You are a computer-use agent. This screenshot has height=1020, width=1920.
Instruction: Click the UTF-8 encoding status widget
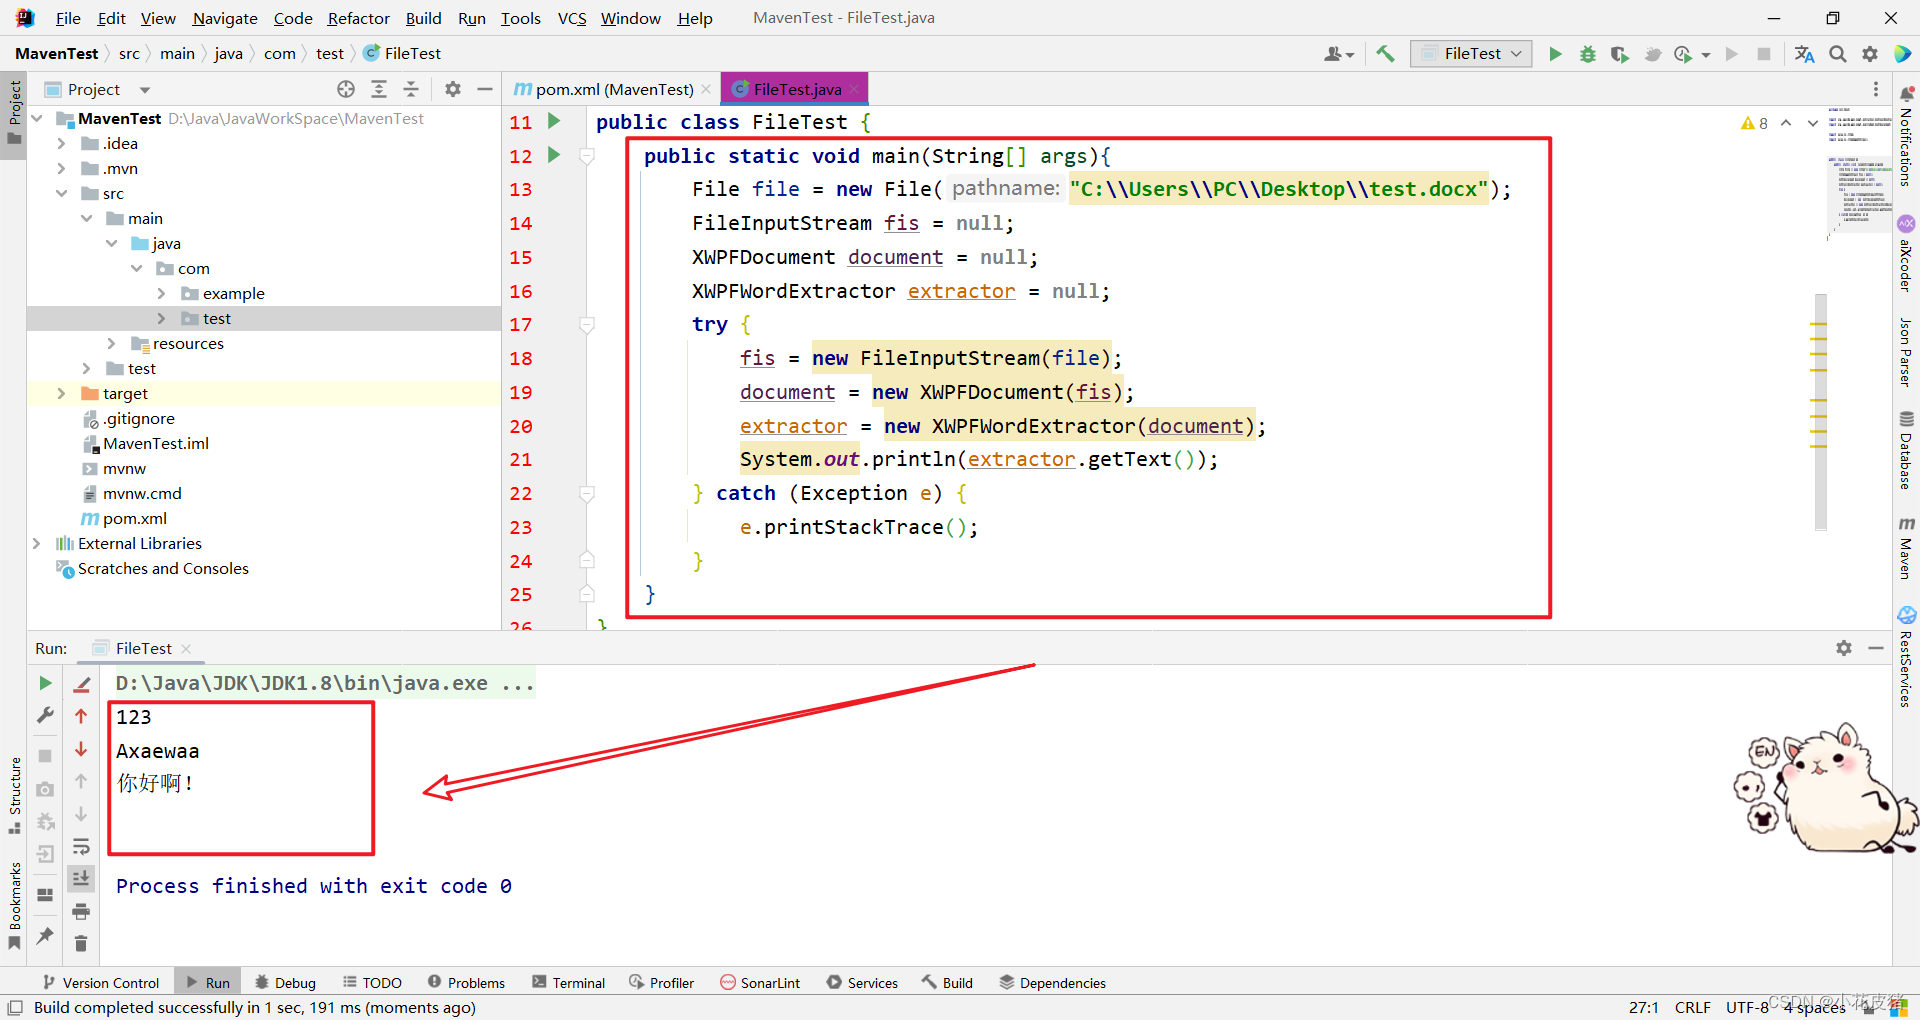coord(1747,1007)
